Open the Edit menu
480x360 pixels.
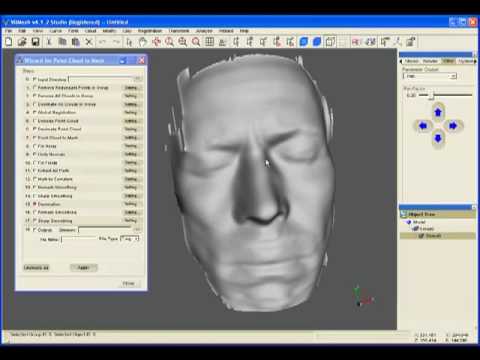tap(22, 31)
